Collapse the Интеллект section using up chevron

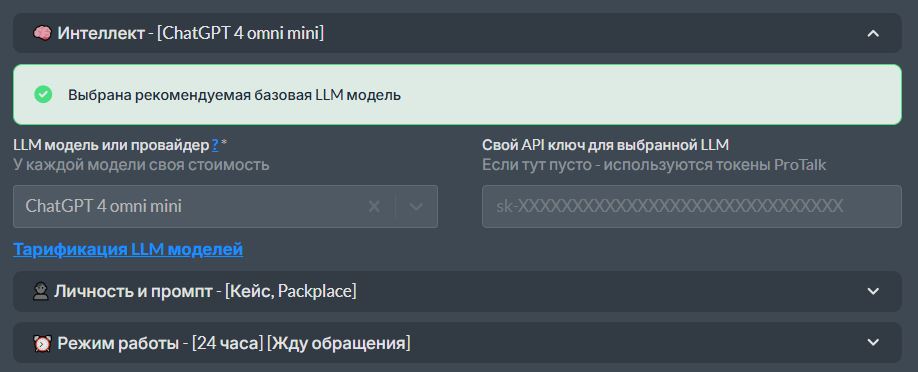point(873,33)
